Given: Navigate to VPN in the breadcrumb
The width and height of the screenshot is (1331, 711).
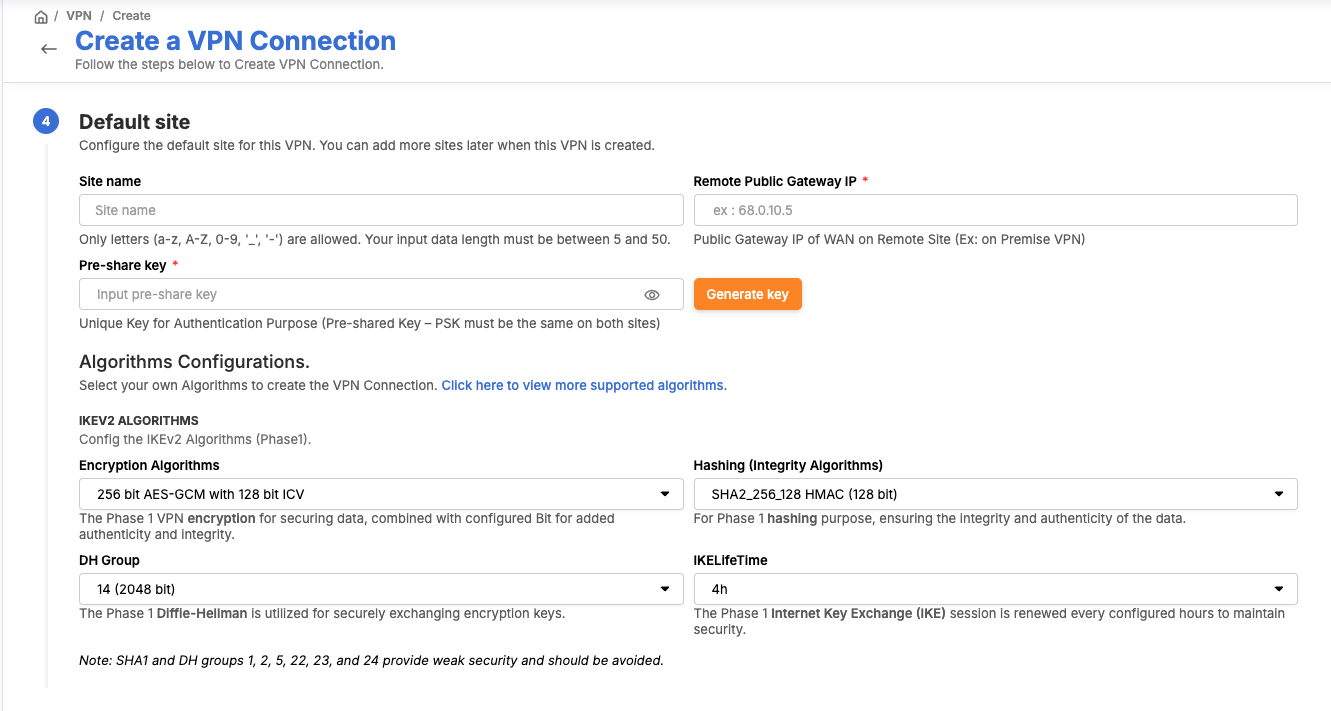Looking at the screenshot, I should 79,16.
